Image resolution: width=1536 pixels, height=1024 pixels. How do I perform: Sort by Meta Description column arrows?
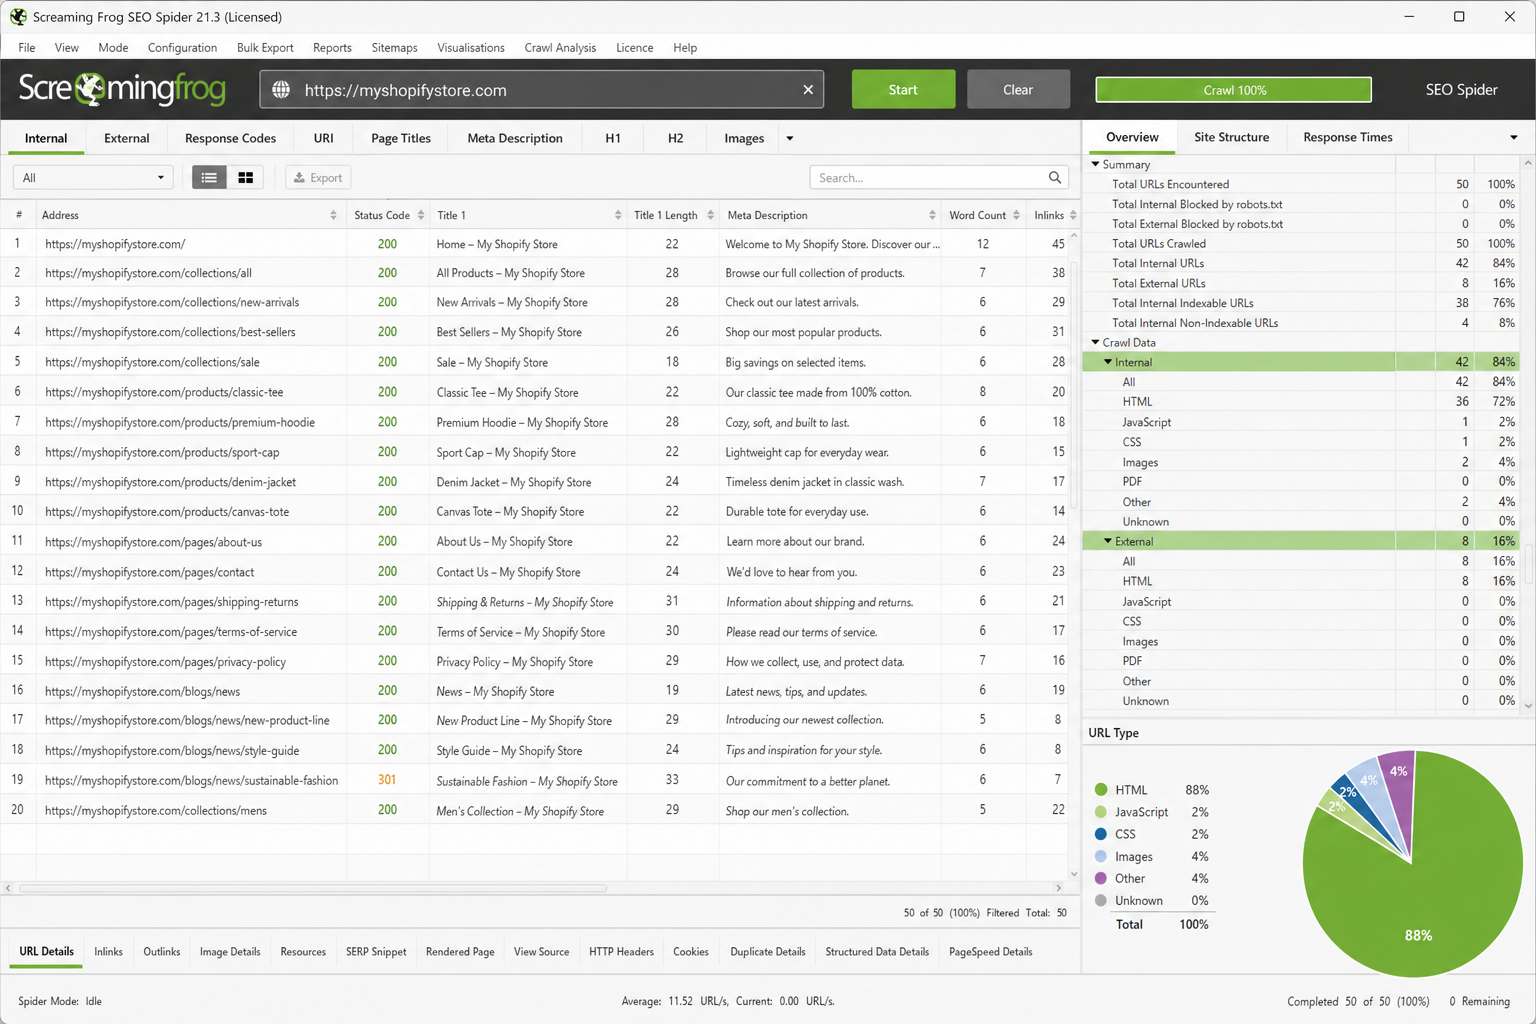click(932, 215)
